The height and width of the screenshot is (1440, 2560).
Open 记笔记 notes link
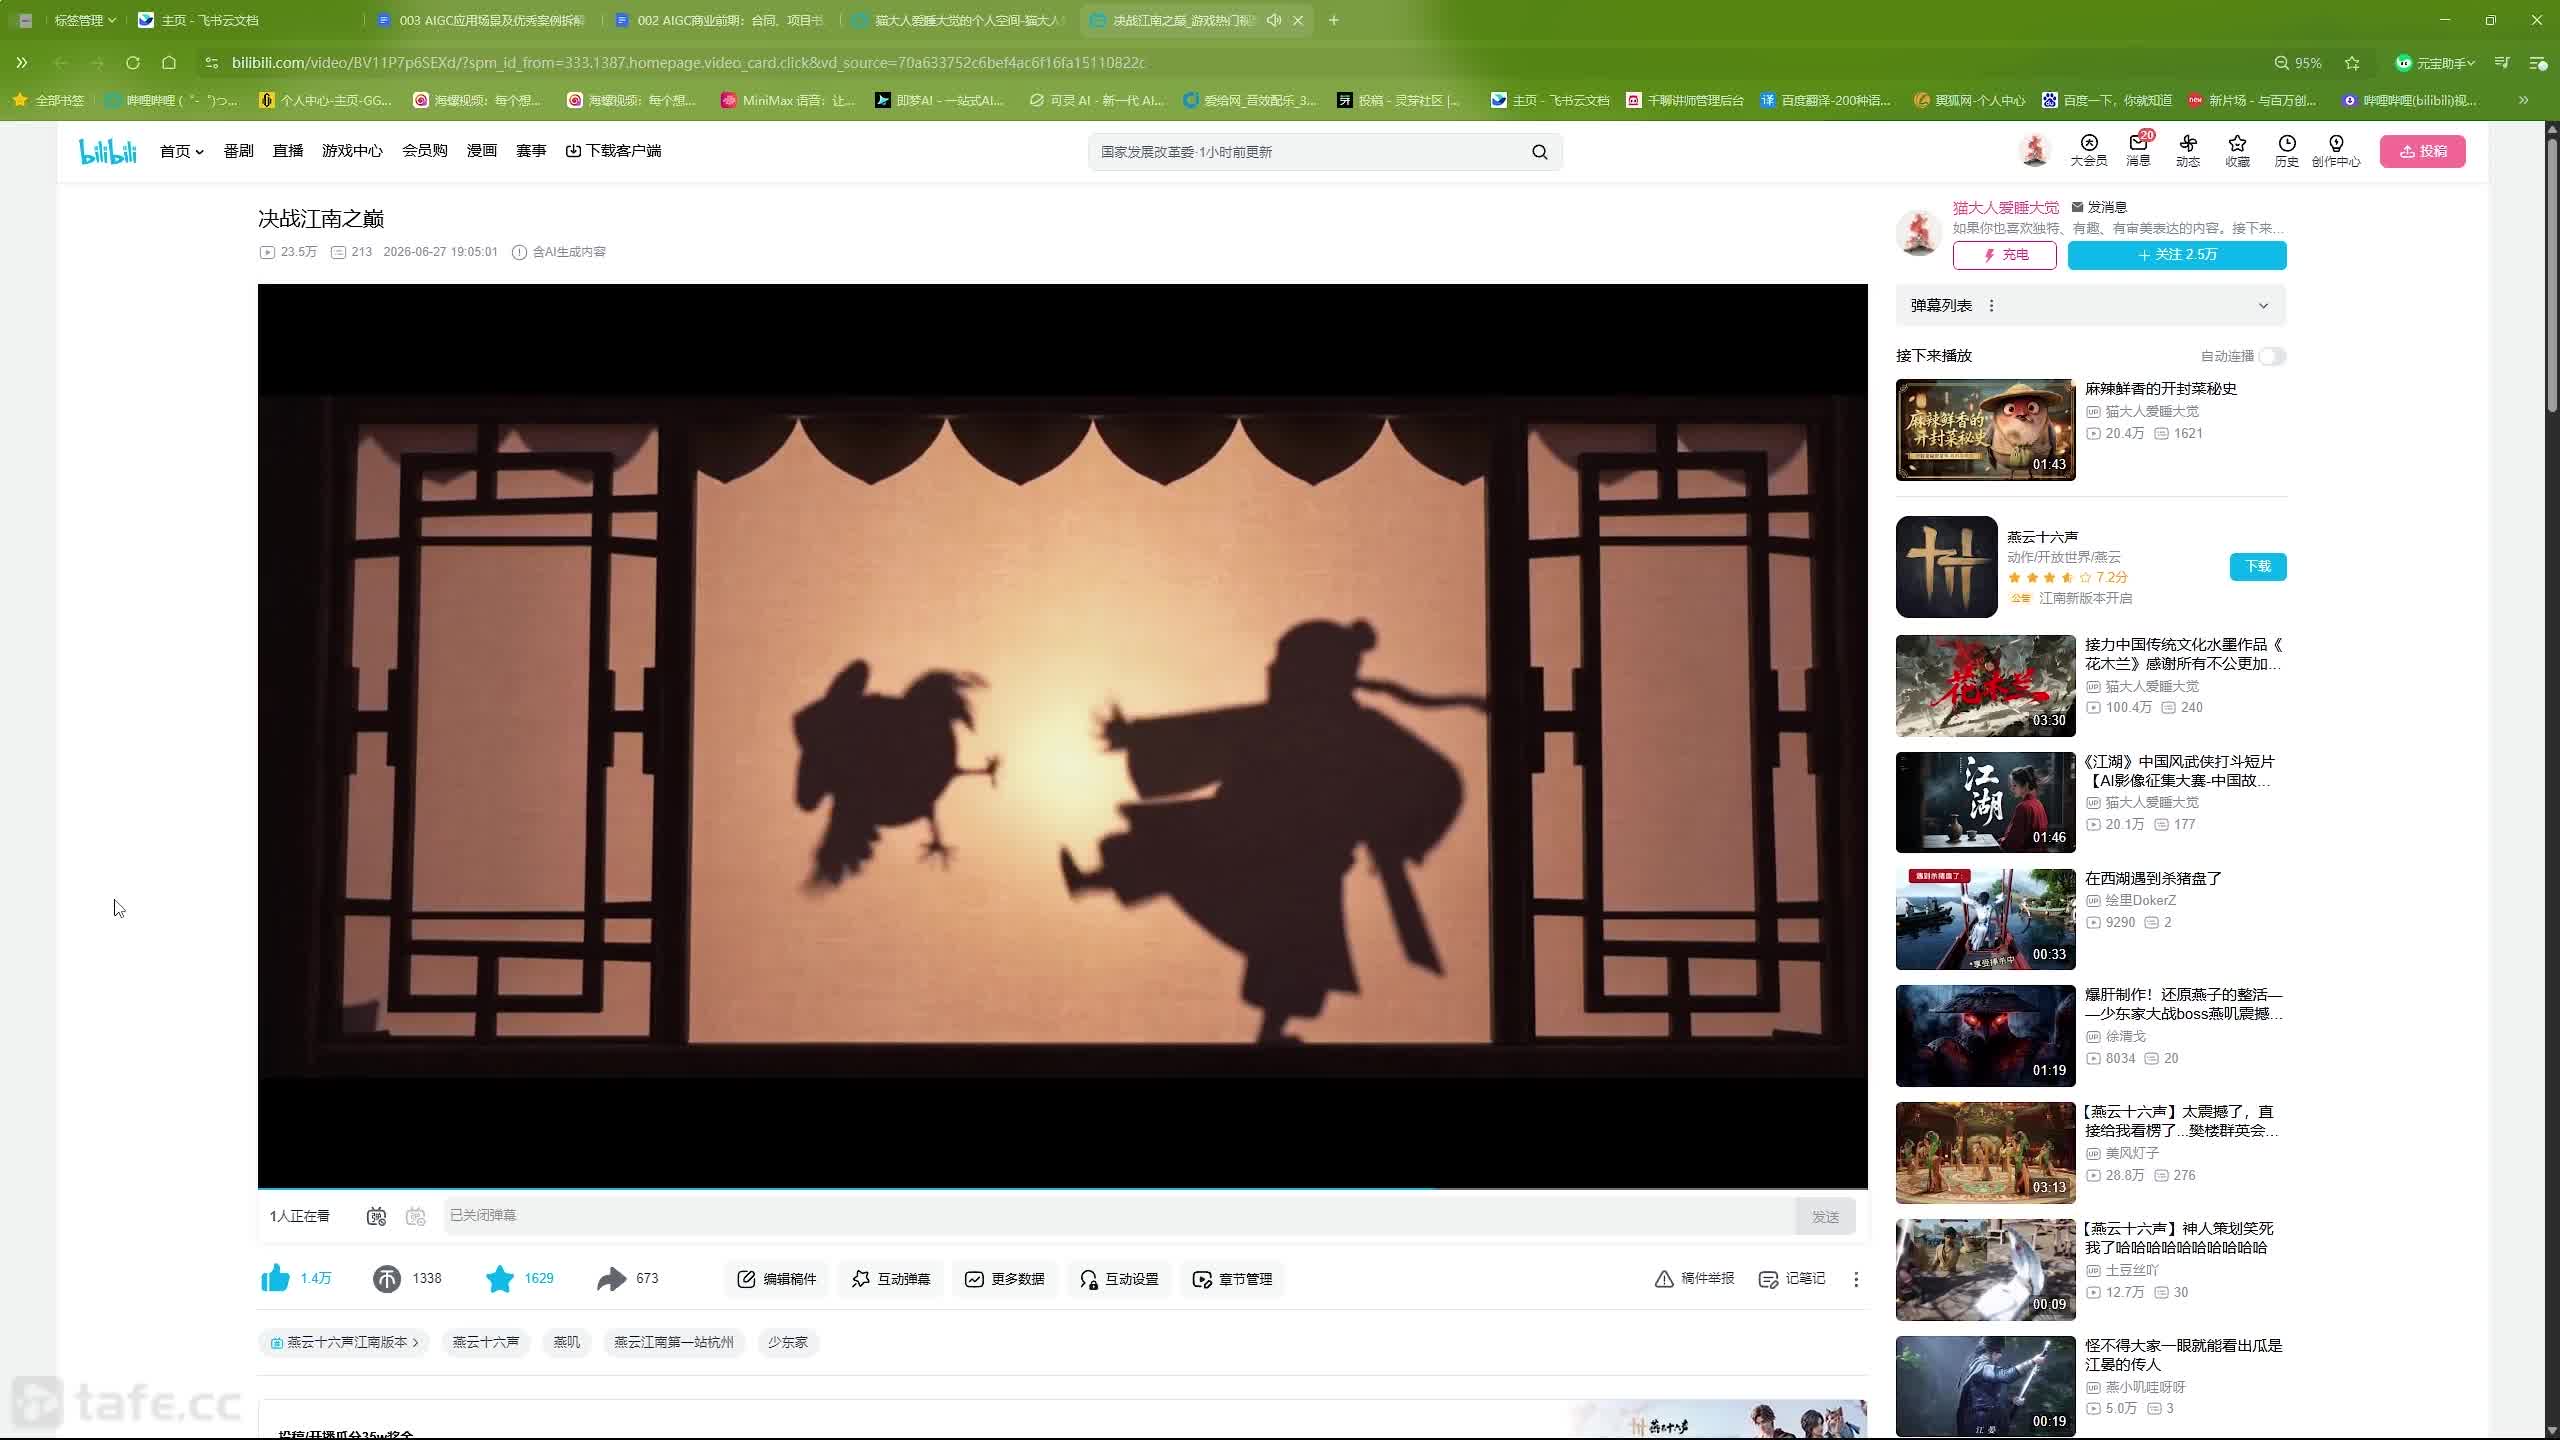pyautogui.click(x=1792, y=1279)
